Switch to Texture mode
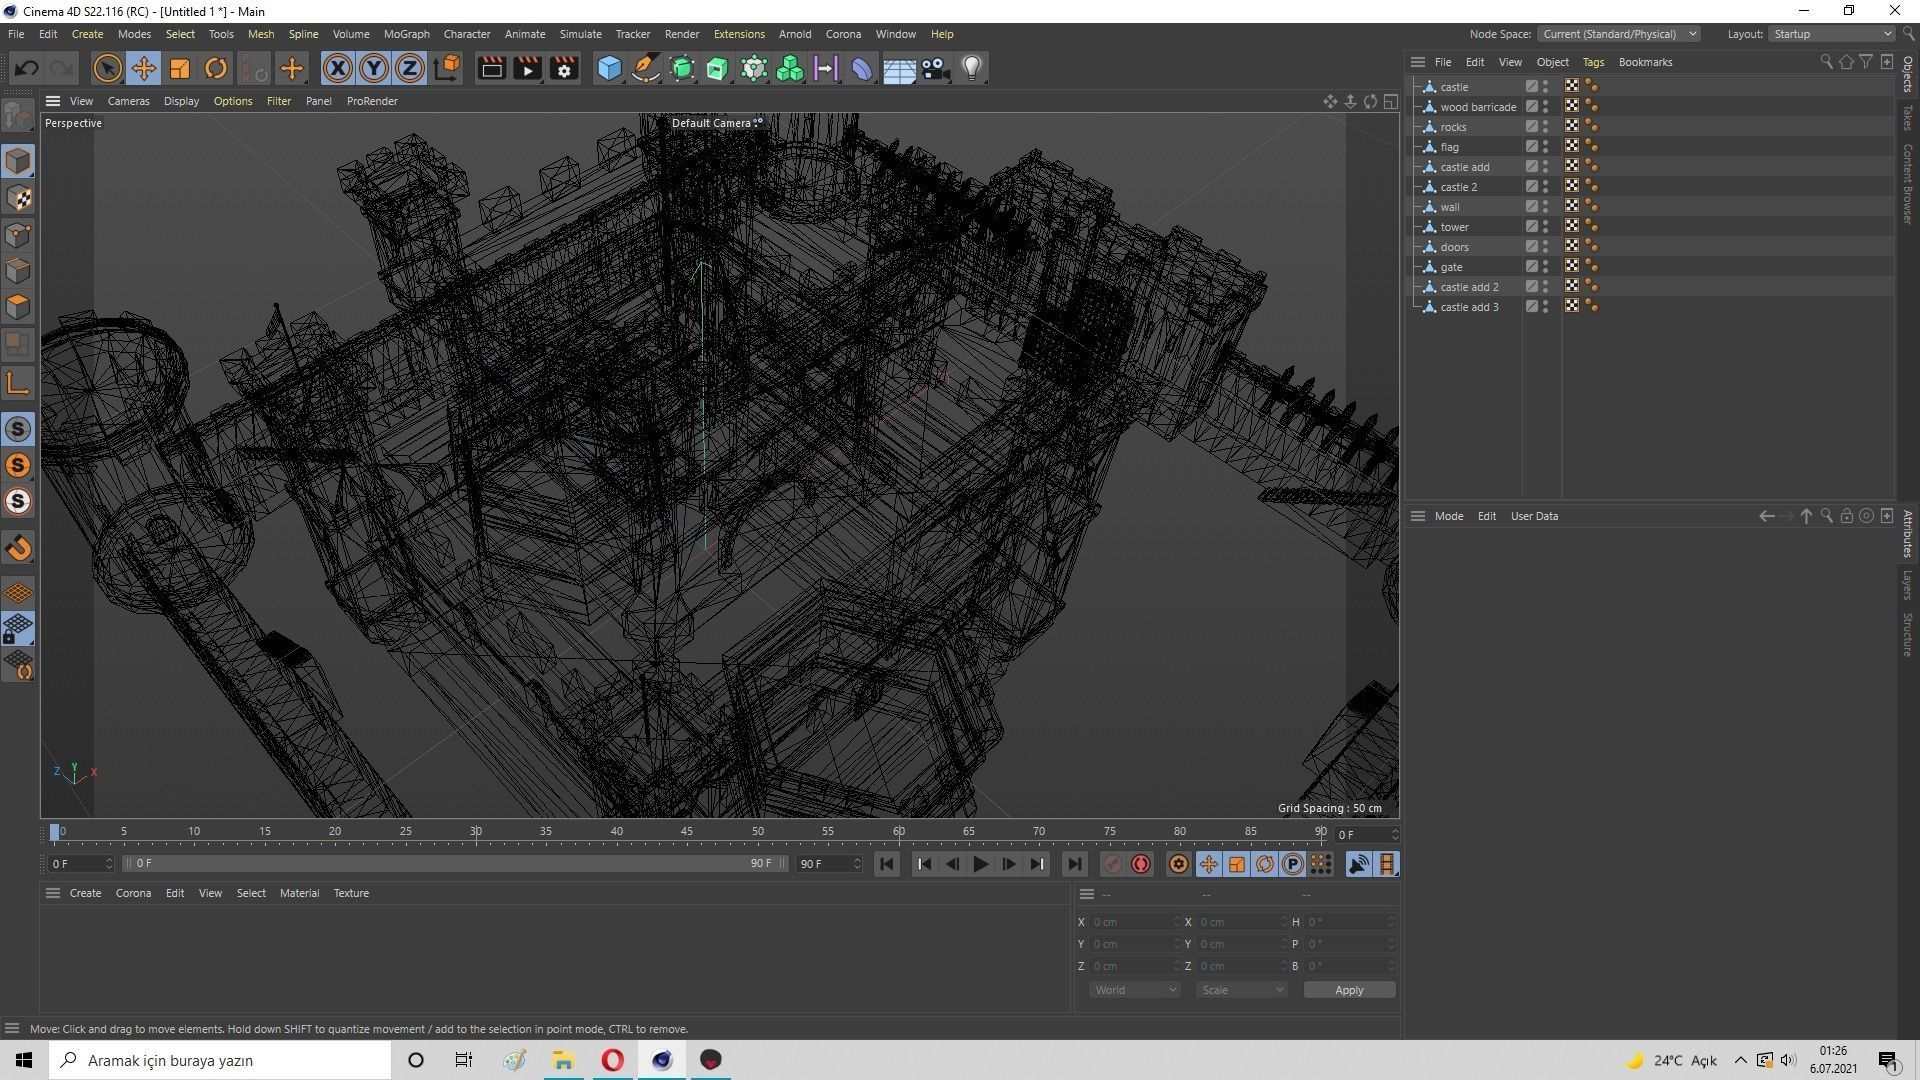The image size is (1920, 1080). click(18, 198)
